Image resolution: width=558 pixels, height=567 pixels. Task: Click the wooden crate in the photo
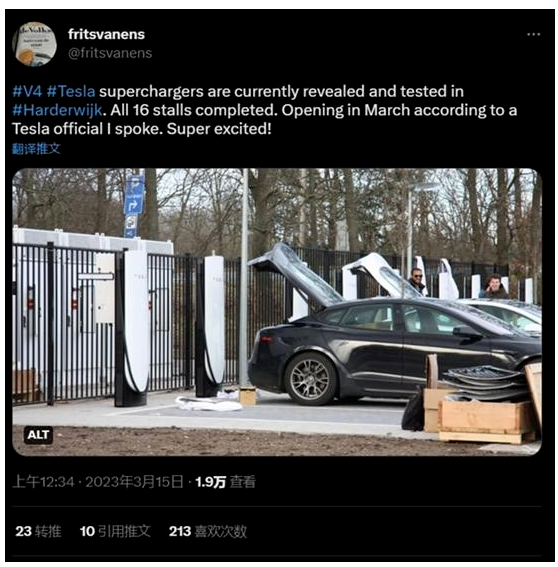pos(486,420)
